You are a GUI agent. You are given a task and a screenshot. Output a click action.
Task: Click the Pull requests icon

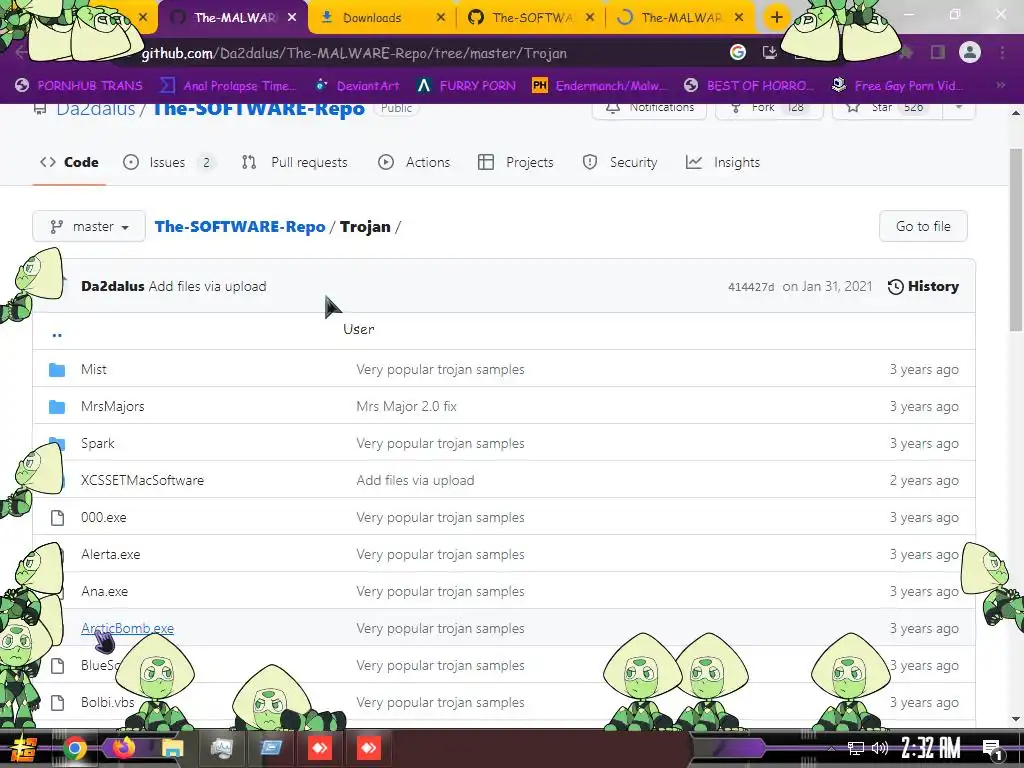pos(249,162)
